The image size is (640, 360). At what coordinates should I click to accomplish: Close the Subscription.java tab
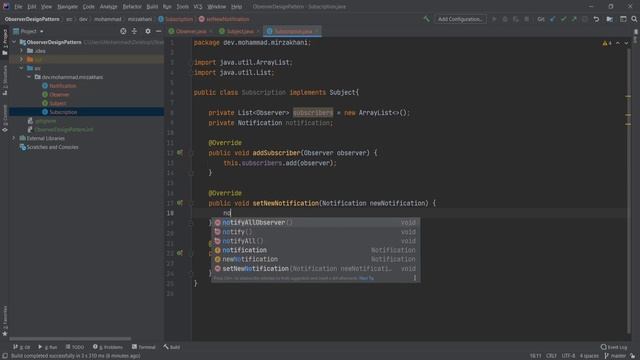[317, 31]
